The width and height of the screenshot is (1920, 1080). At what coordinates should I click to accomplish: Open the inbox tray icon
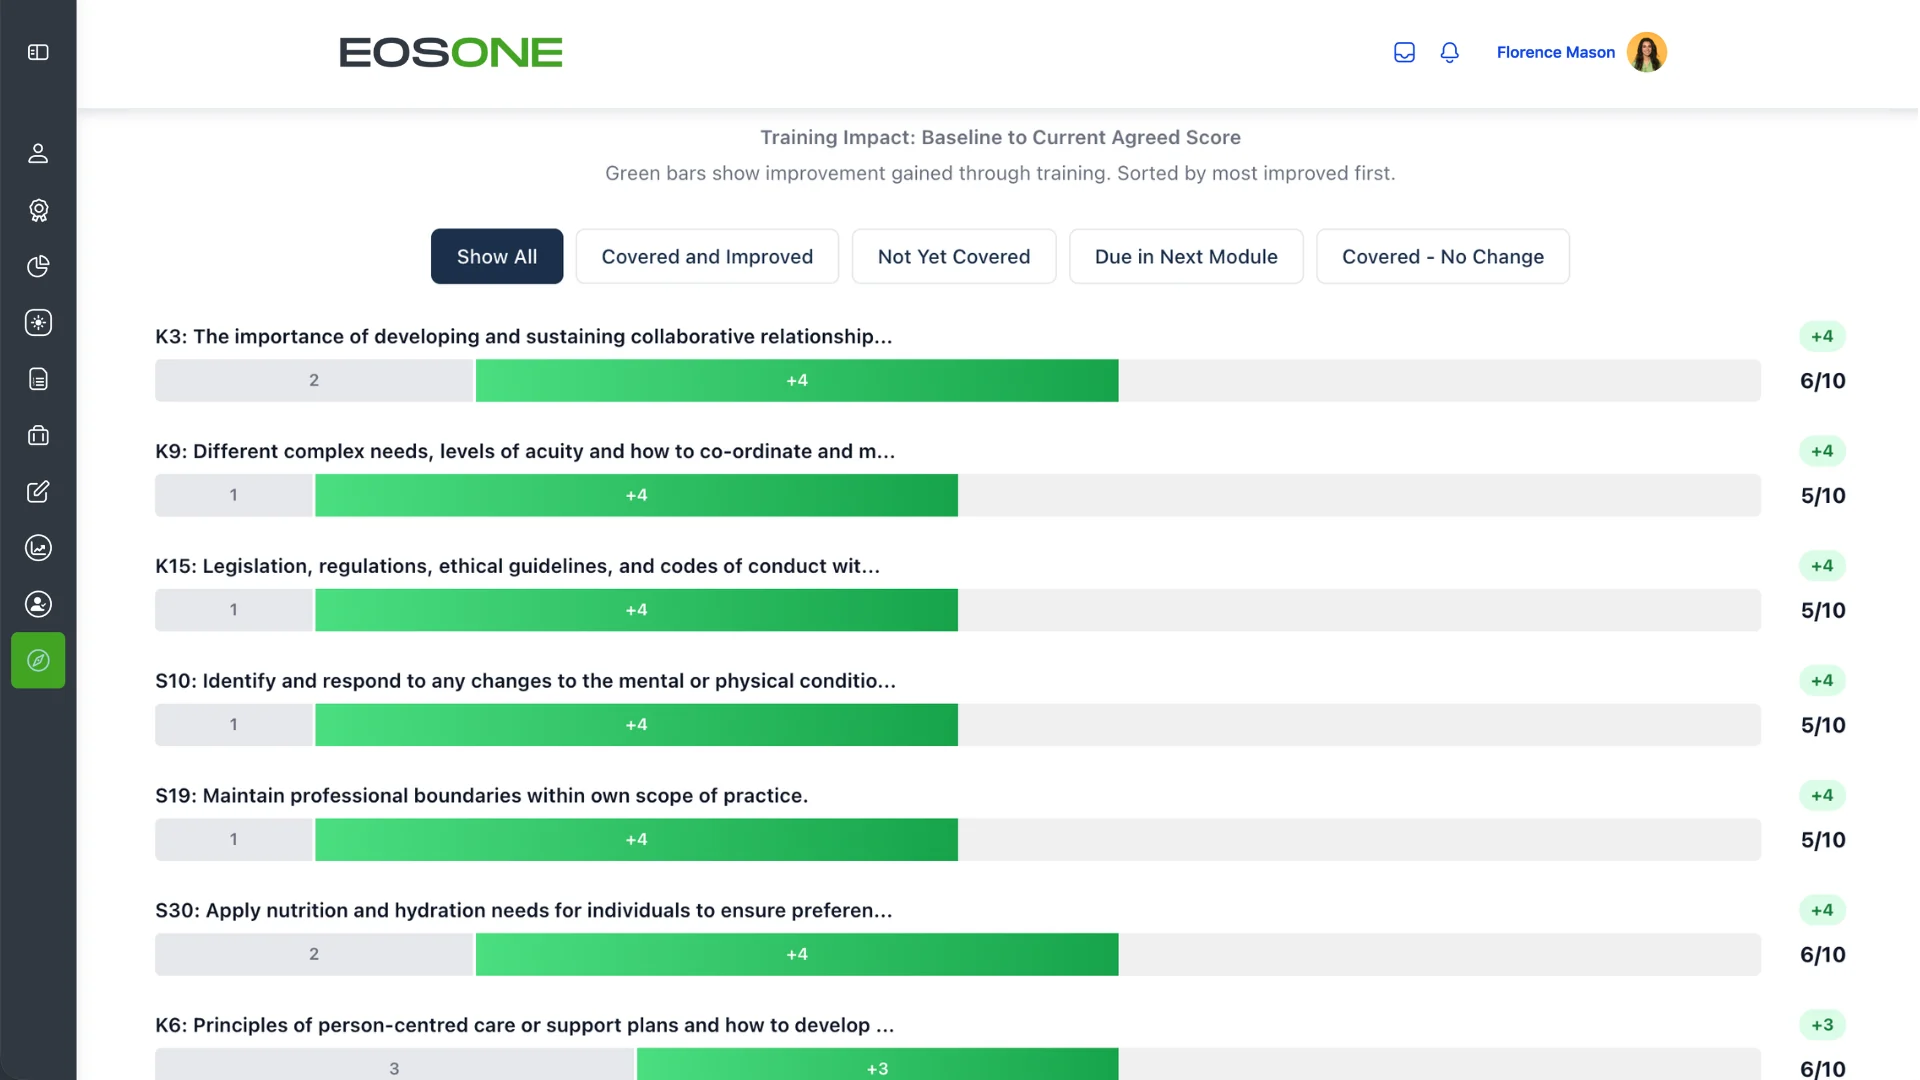pyautogui.click(x=1404, y=52)
